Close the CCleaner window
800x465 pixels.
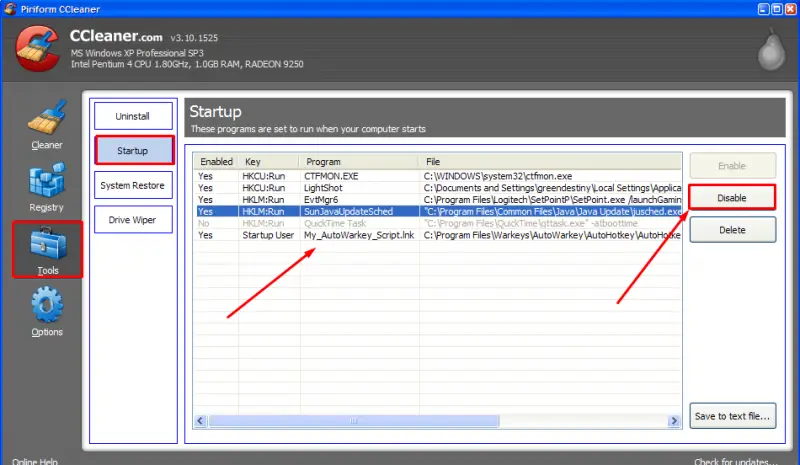pyautogui.click(x=790, y=9)
